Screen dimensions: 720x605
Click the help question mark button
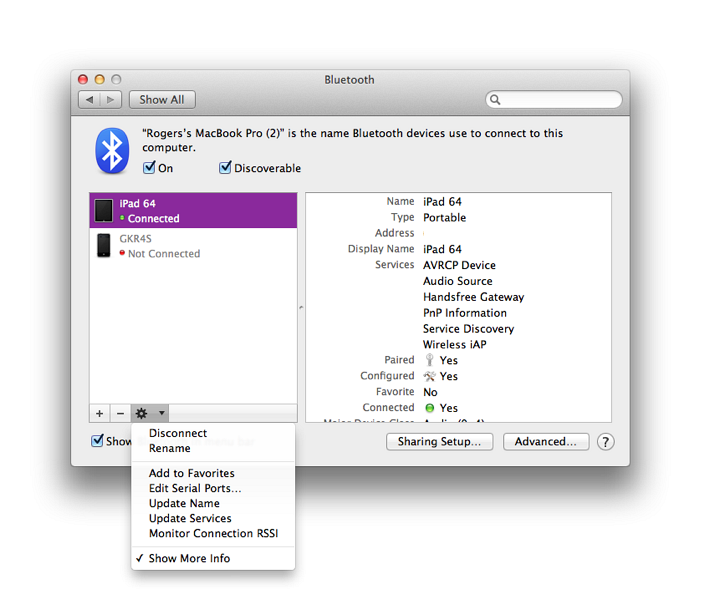click(x=606, y=442)
